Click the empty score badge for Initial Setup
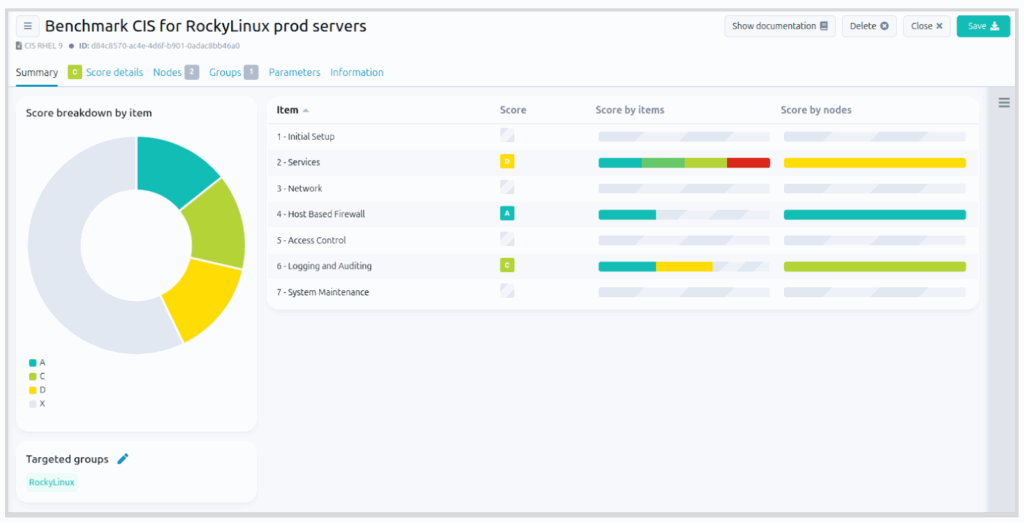Viewport: 1024px width, 523px height. pos(507,136)
